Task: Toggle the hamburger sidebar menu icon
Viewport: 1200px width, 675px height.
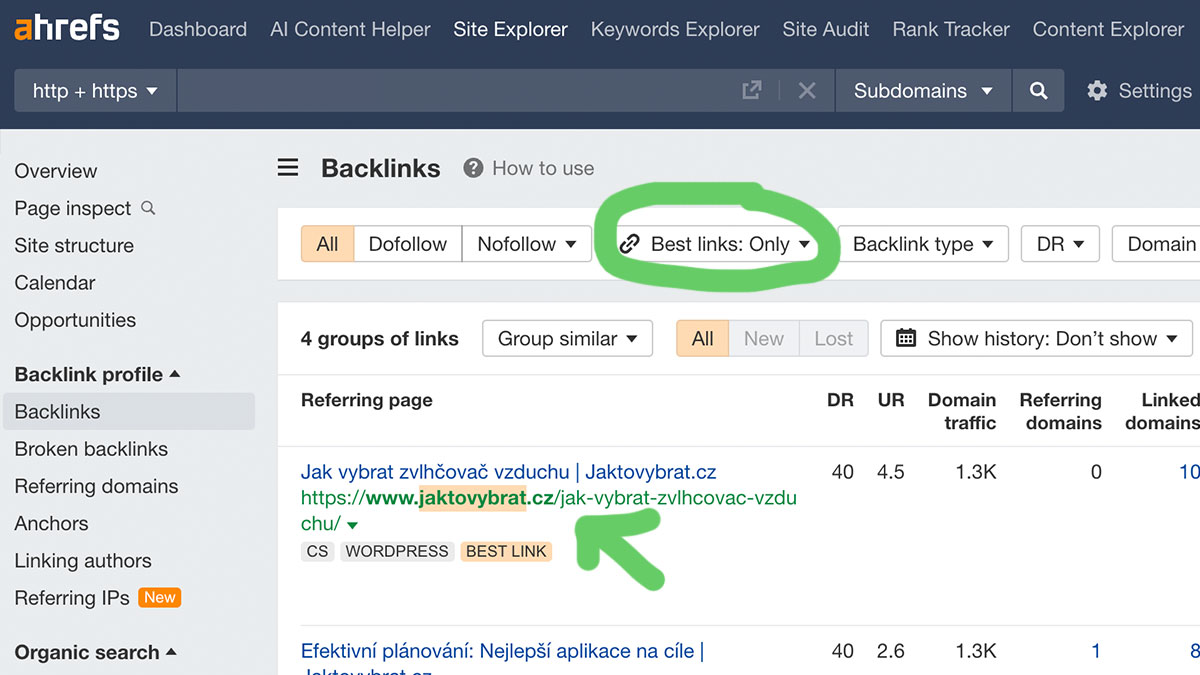Action: 288,168
